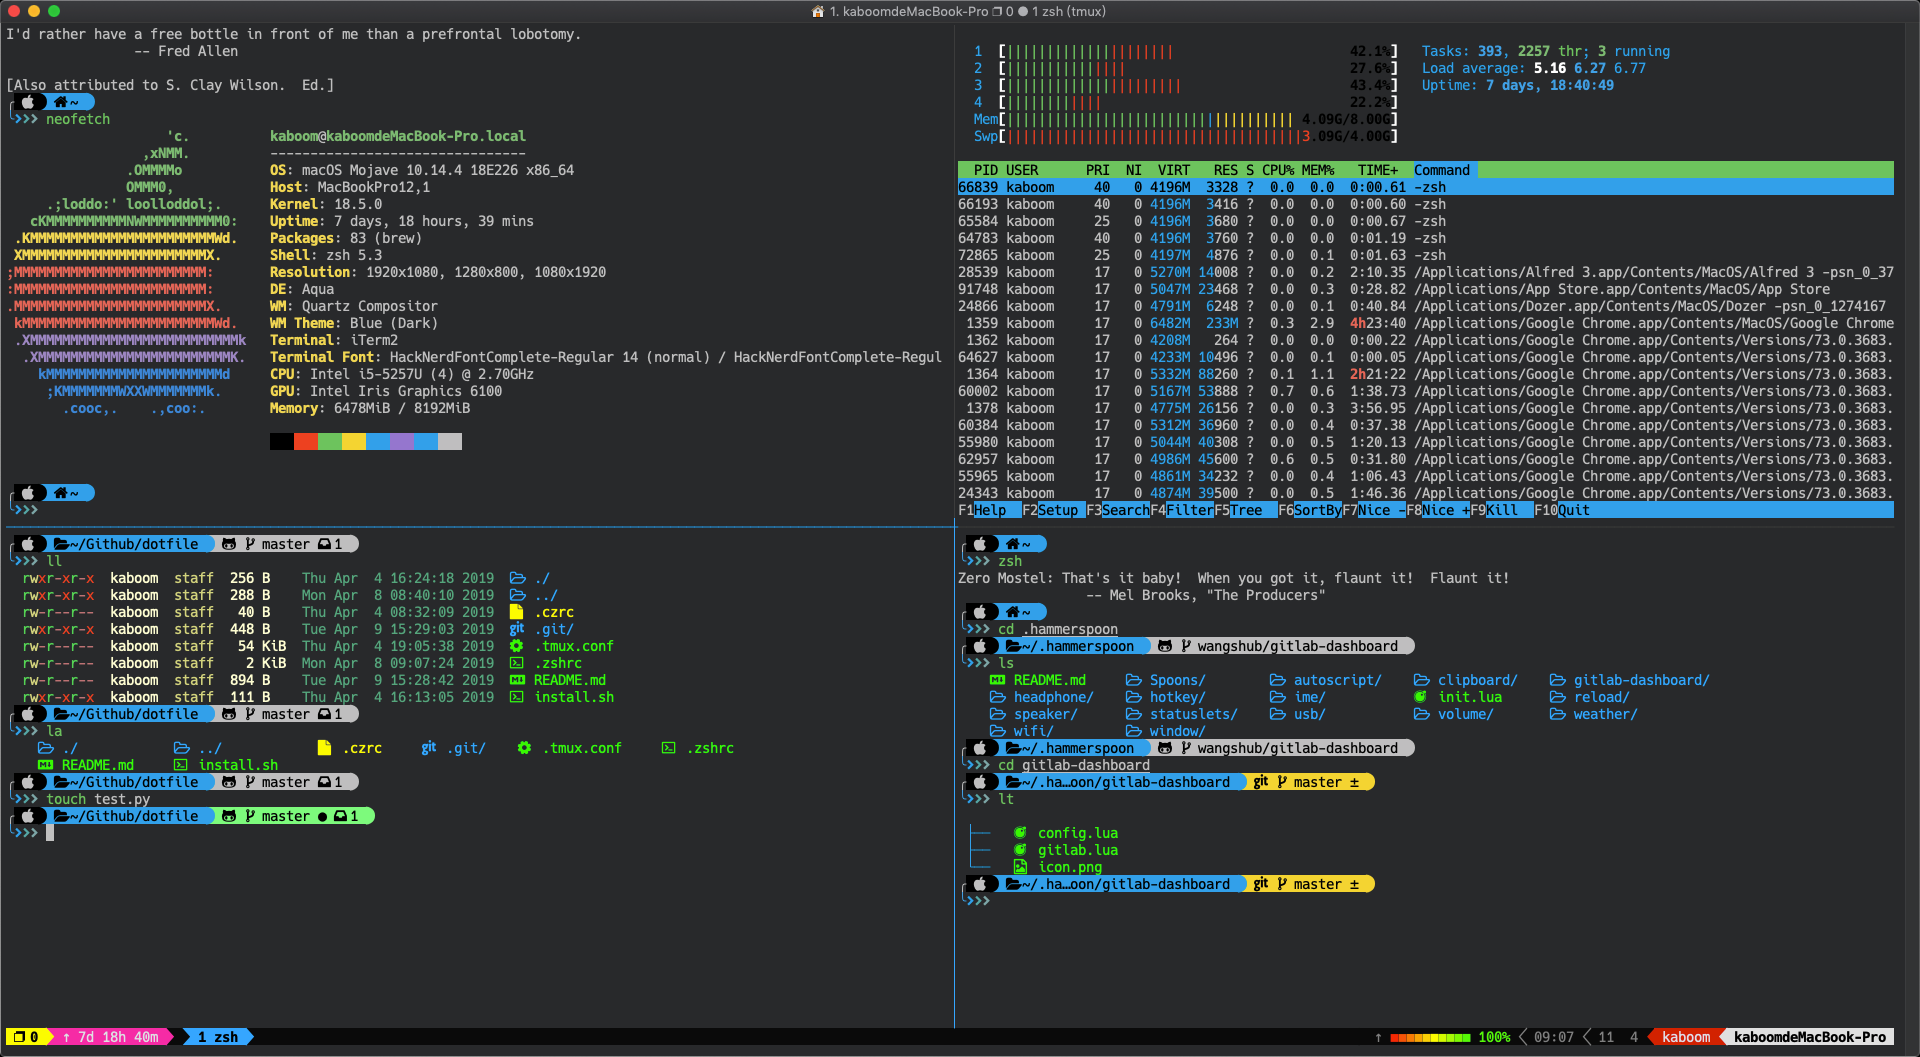
Task: Click the Lua icon next to config.lua
Action: click(x=1020, y=833)
